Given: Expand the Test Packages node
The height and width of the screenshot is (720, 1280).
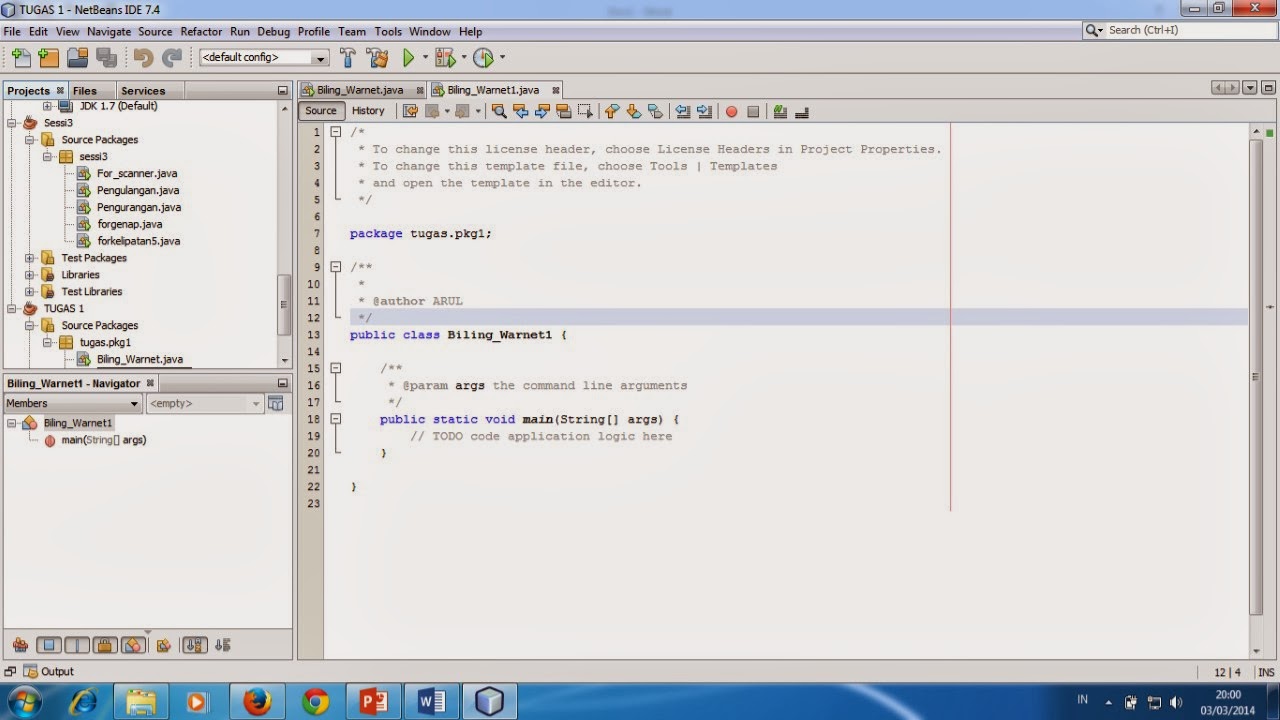Looking at the screenshot, I should [x=31, y=257].
